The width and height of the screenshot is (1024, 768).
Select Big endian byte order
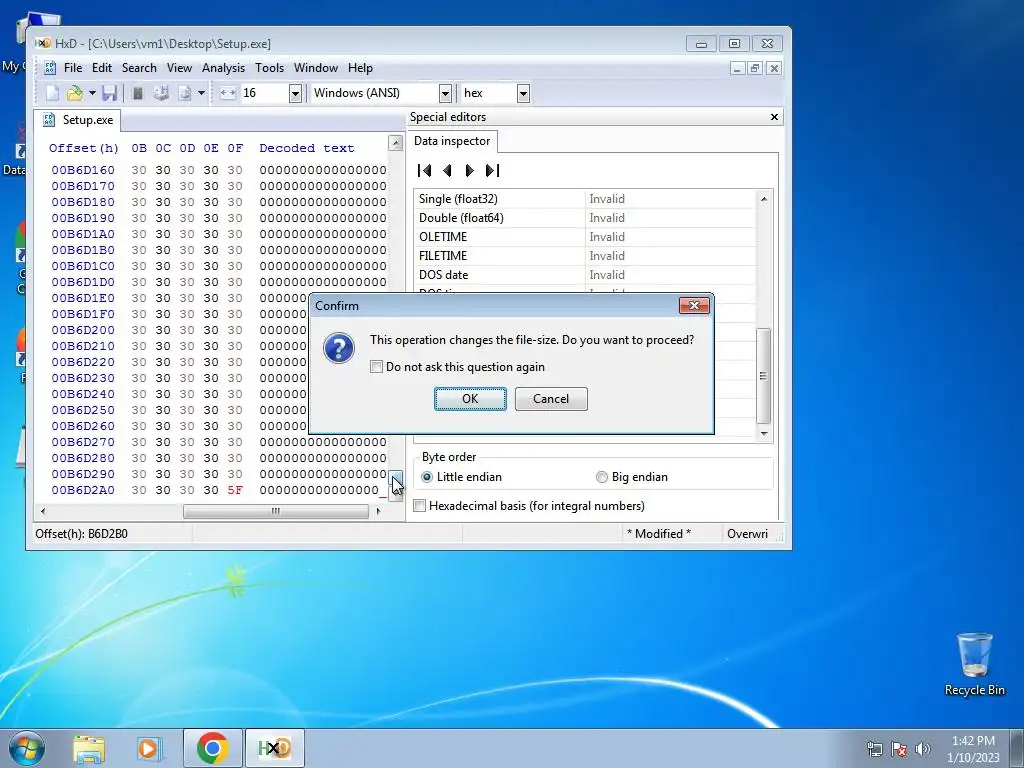click(601, 477)
